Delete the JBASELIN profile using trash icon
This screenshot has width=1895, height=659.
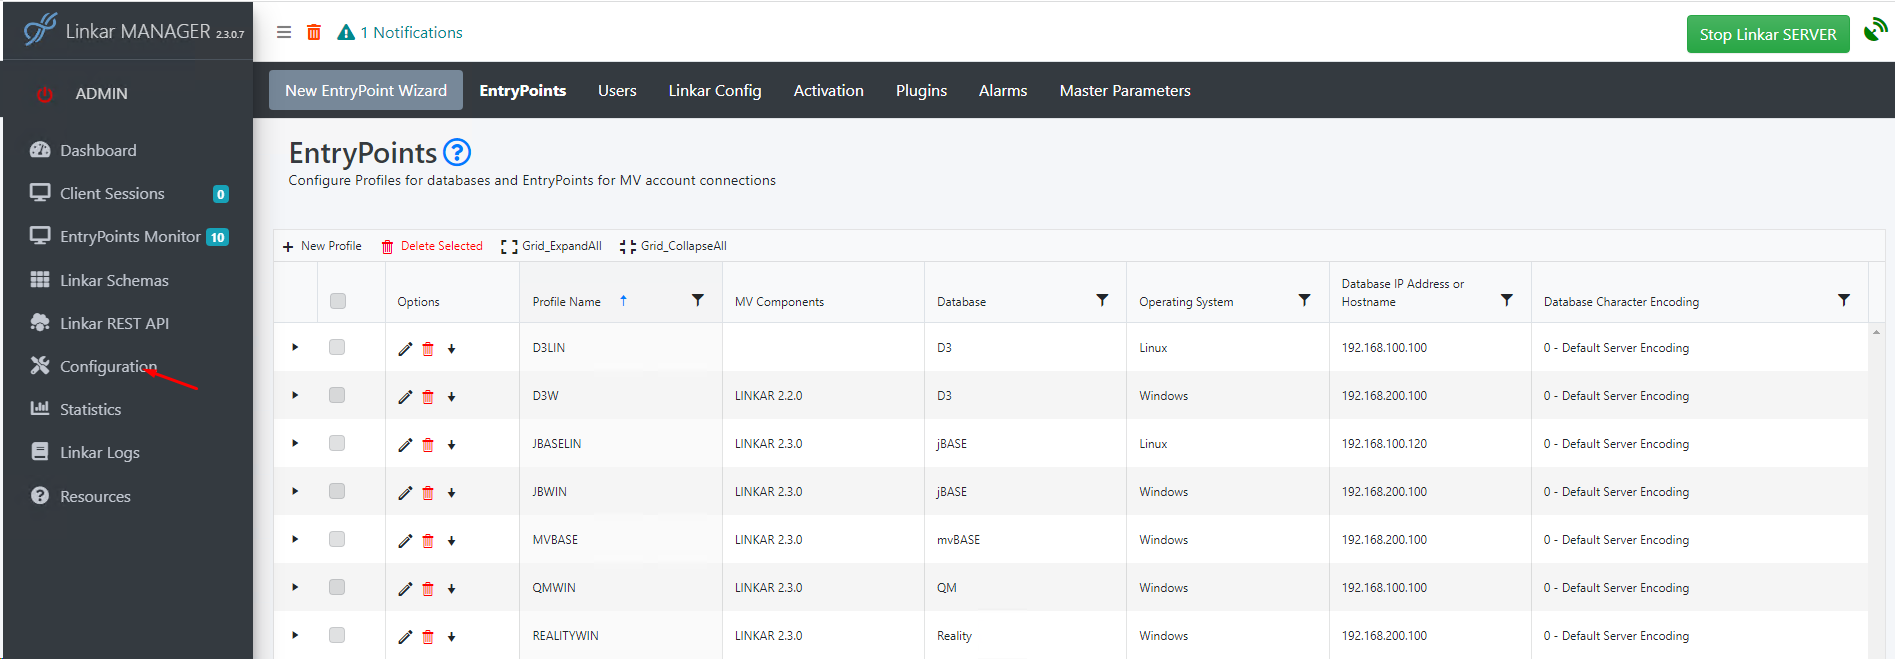point(428,445)
